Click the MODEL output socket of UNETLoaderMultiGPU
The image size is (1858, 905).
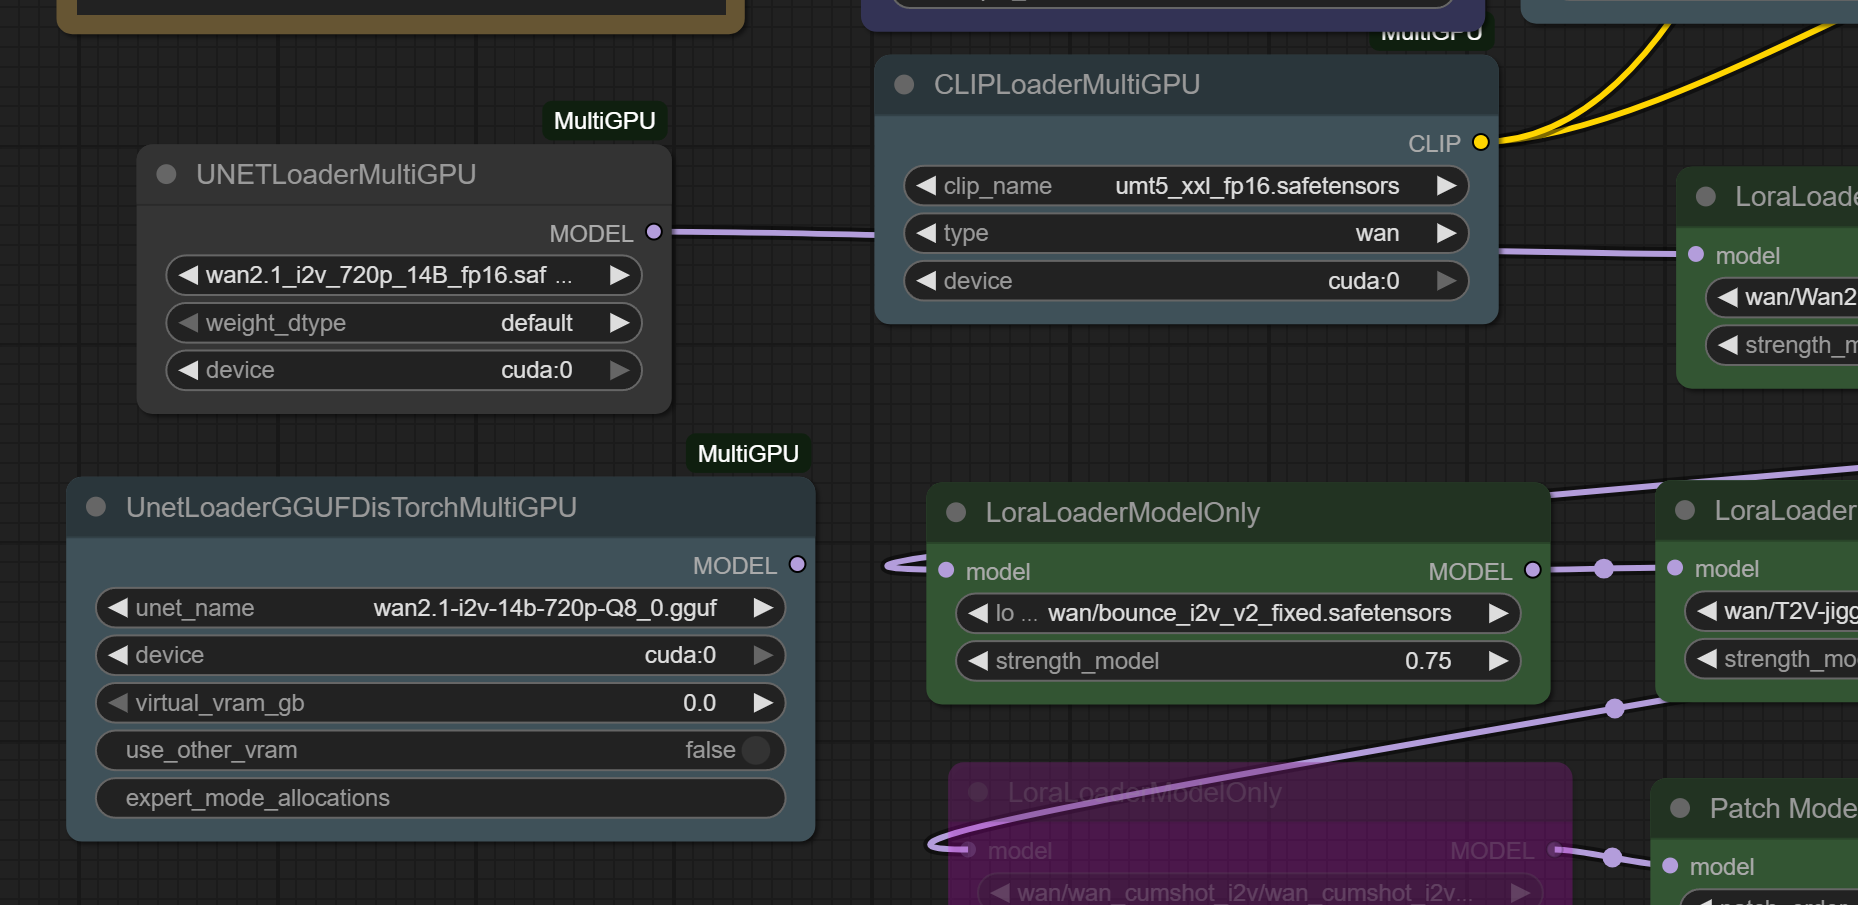(x=654, y=232)
